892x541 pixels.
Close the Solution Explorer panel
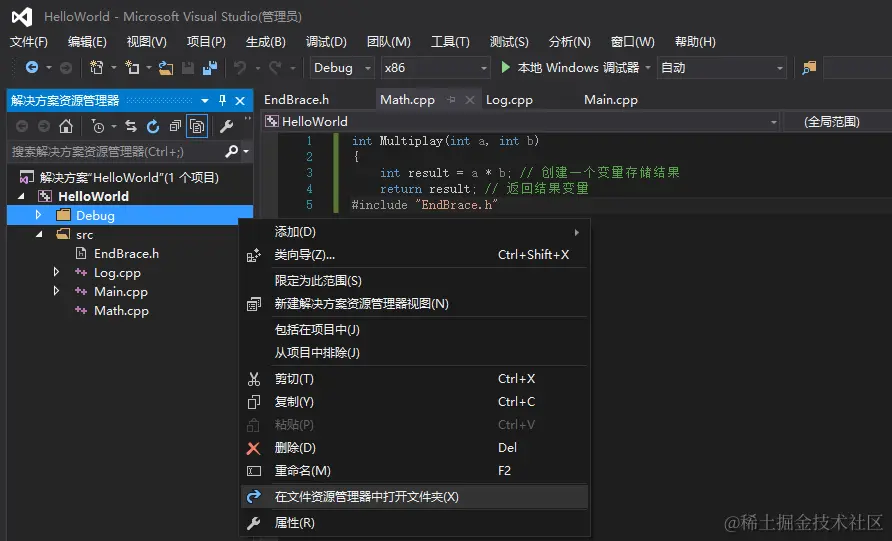coord(240,101)
